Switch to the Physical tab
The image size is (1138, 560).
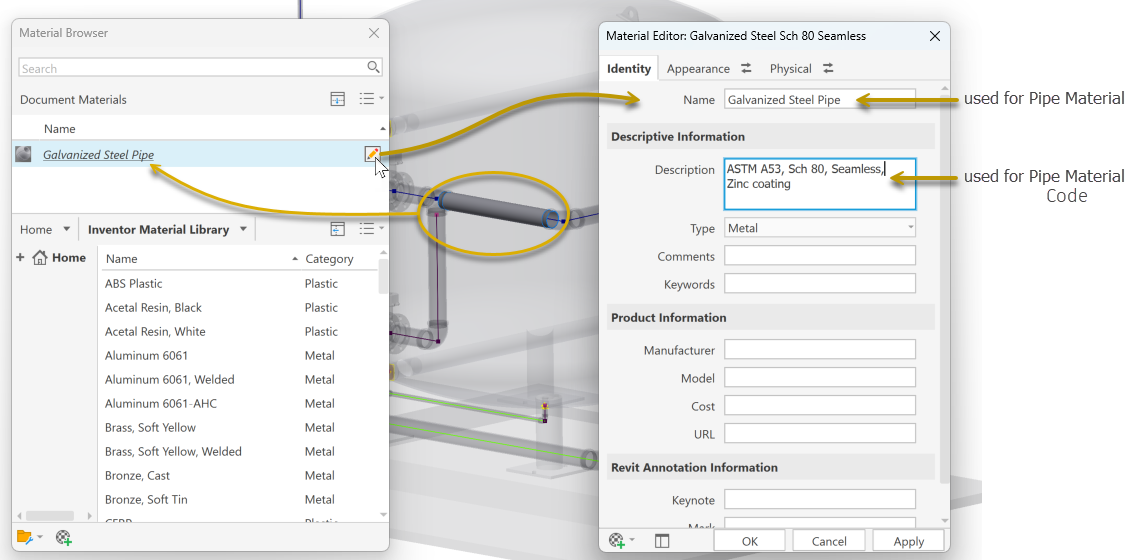coord(790,69)
